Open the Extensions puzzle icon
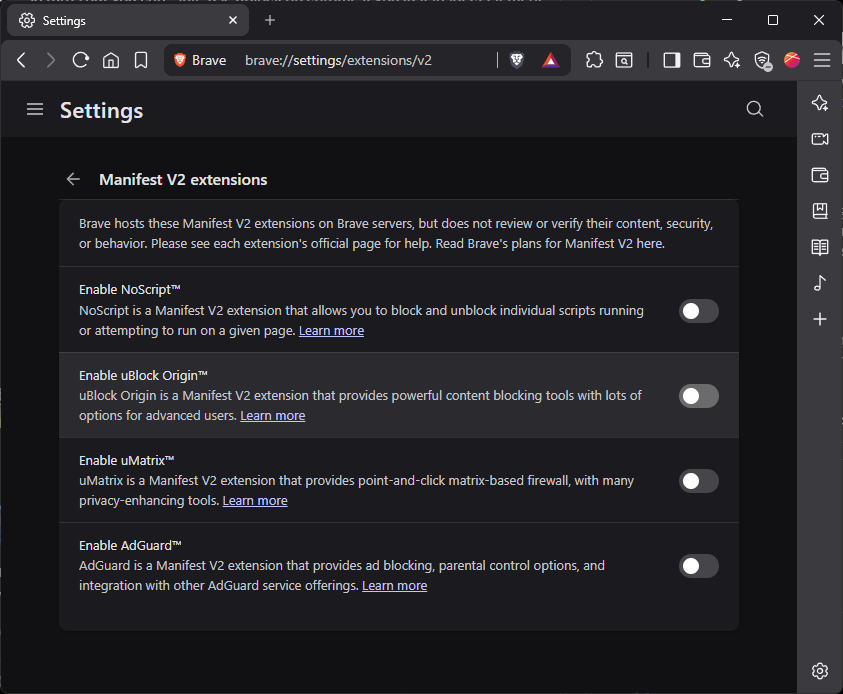Image resolution: width=843 pixels, height=694 pixels. [x=594, y=60]
